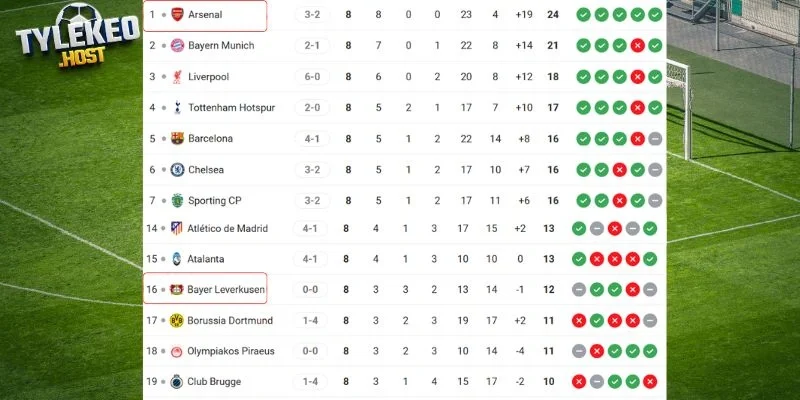Click the Club Brugge badge icon
The width and height of the screenshot is (800, 400).
tap(177, 381)
